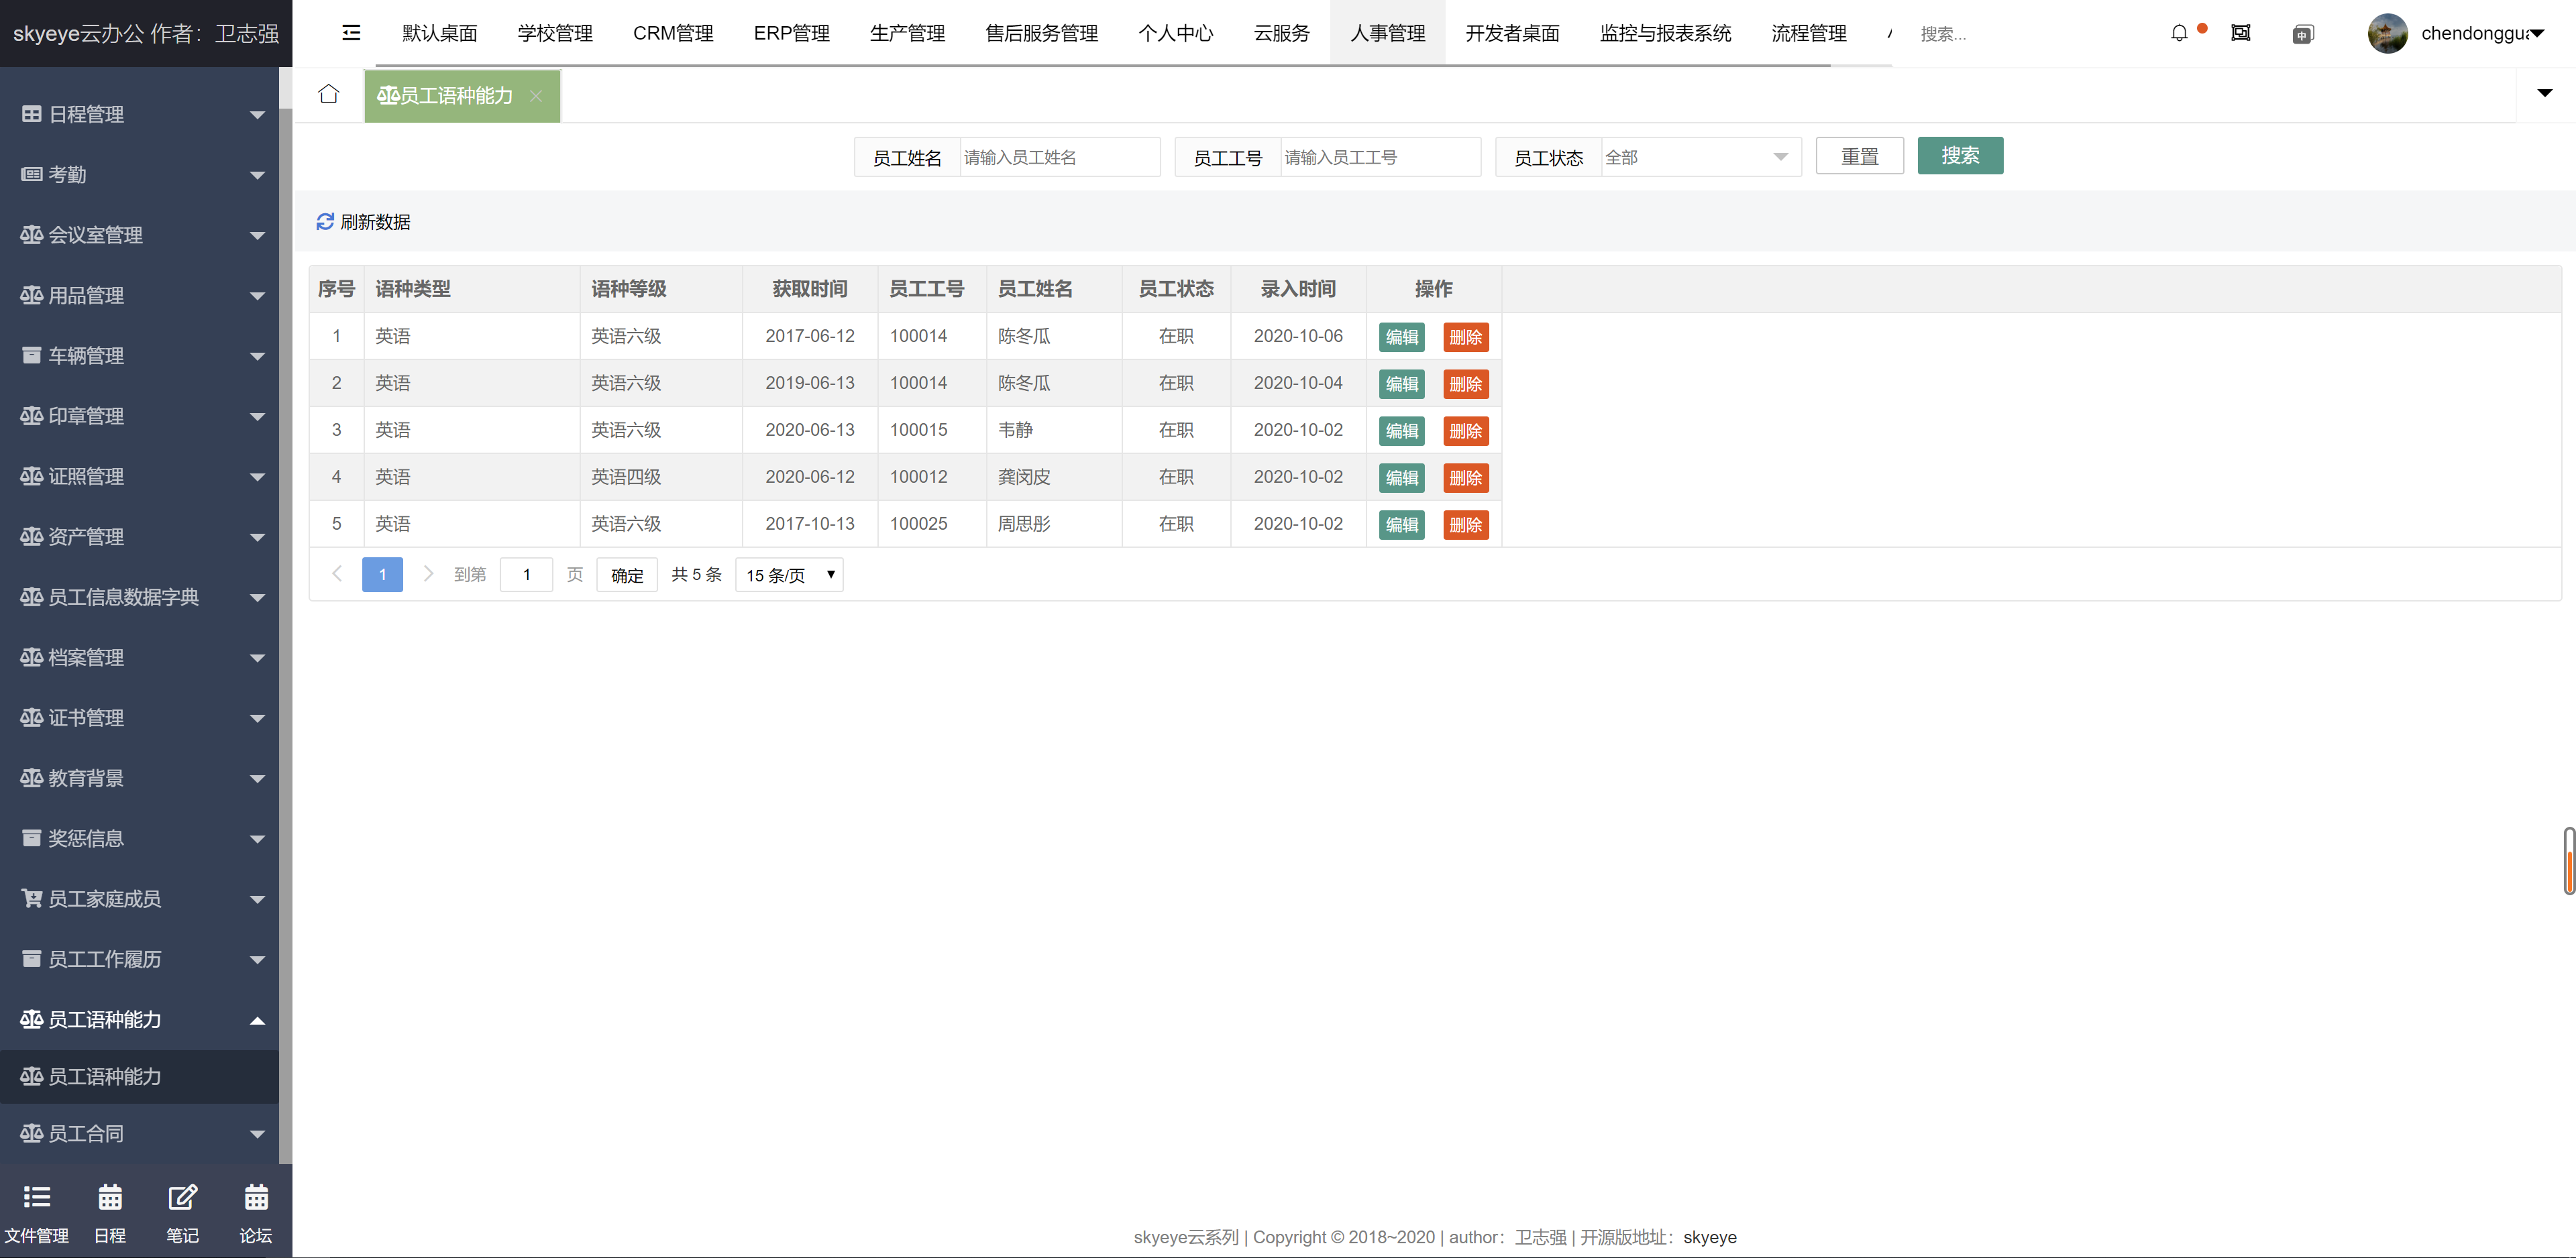Viewport: 2576px width, 1258px height.
Task: Edit the row with 2017-06-12 date
Action: click(1401, 337)
